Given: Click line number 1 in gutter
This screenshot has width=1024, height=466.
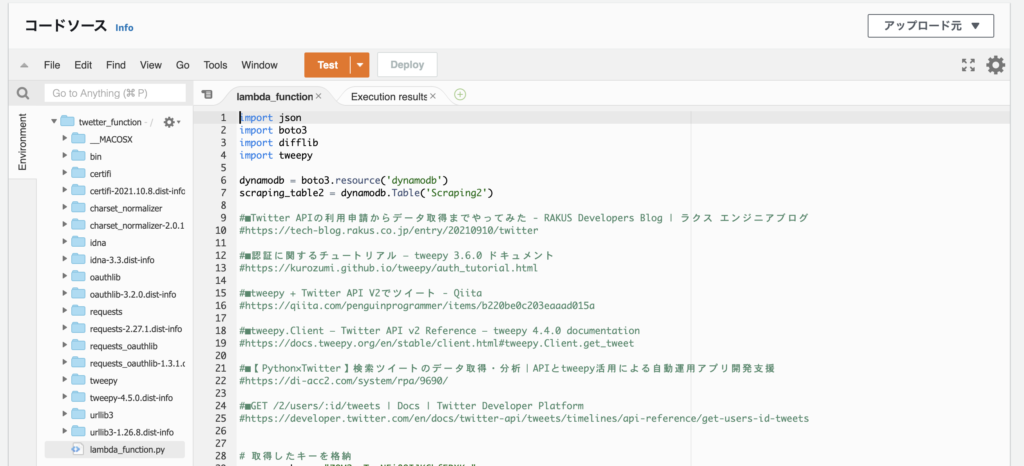Looking at the screenshot, I should click(223, 118).
